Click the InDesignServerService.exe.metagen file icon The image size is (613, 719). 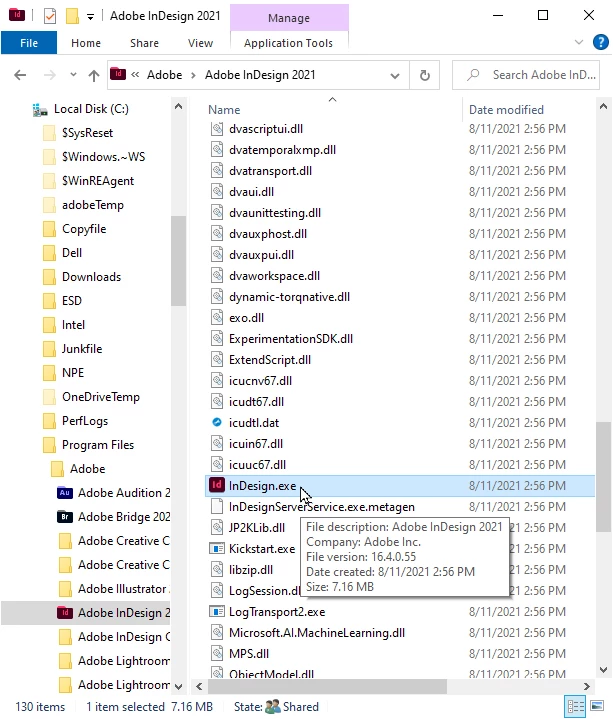(217, 506)
